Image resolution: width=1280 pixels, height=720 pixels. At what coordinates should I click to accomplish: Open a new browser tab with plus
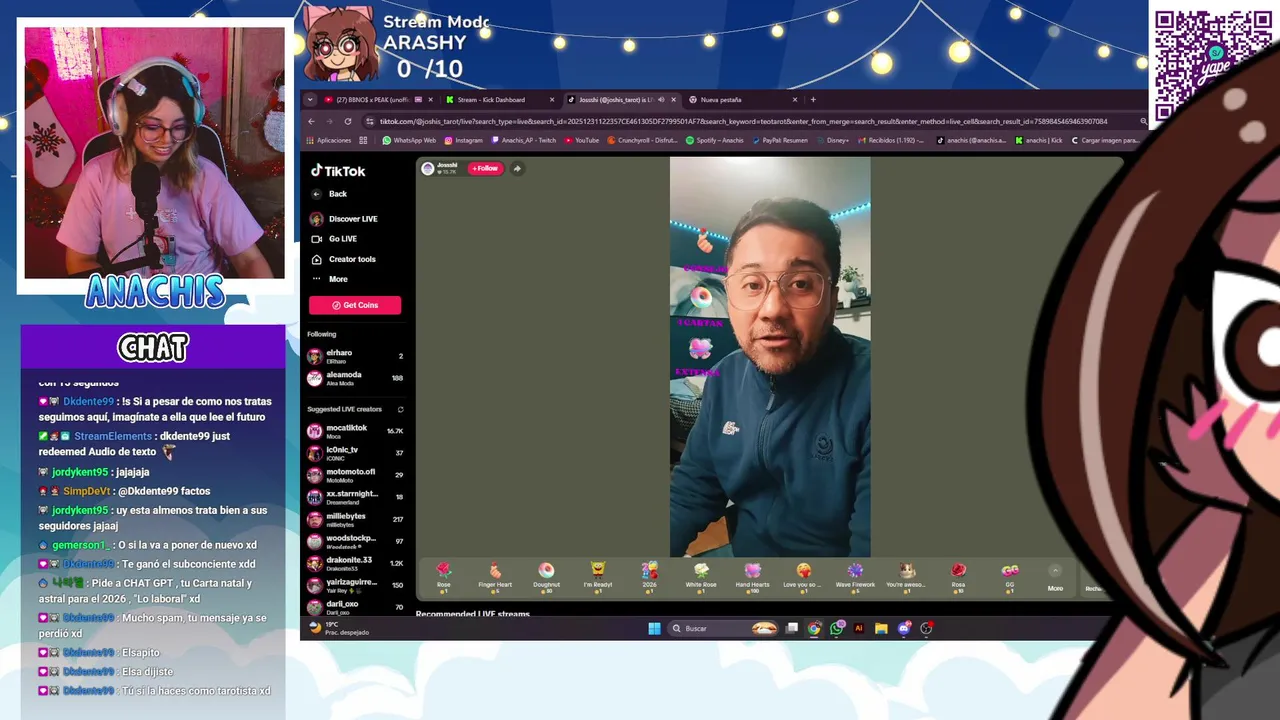(x=813, y=100)
